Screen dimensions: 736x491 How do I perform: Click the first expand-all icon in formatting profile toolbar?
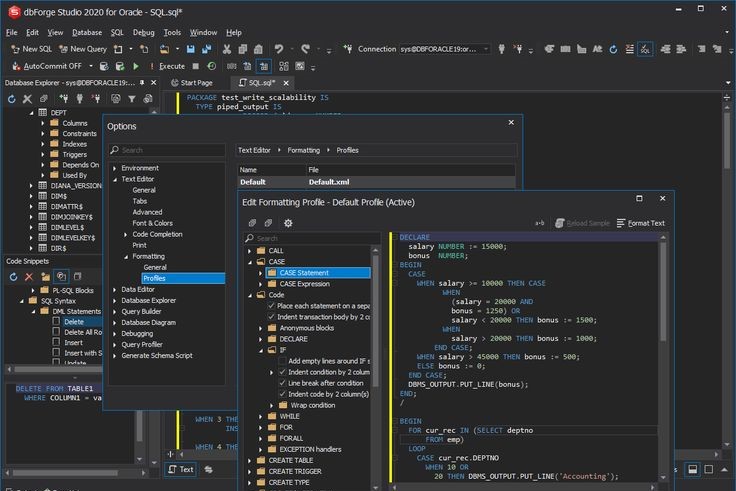point(252,223)
